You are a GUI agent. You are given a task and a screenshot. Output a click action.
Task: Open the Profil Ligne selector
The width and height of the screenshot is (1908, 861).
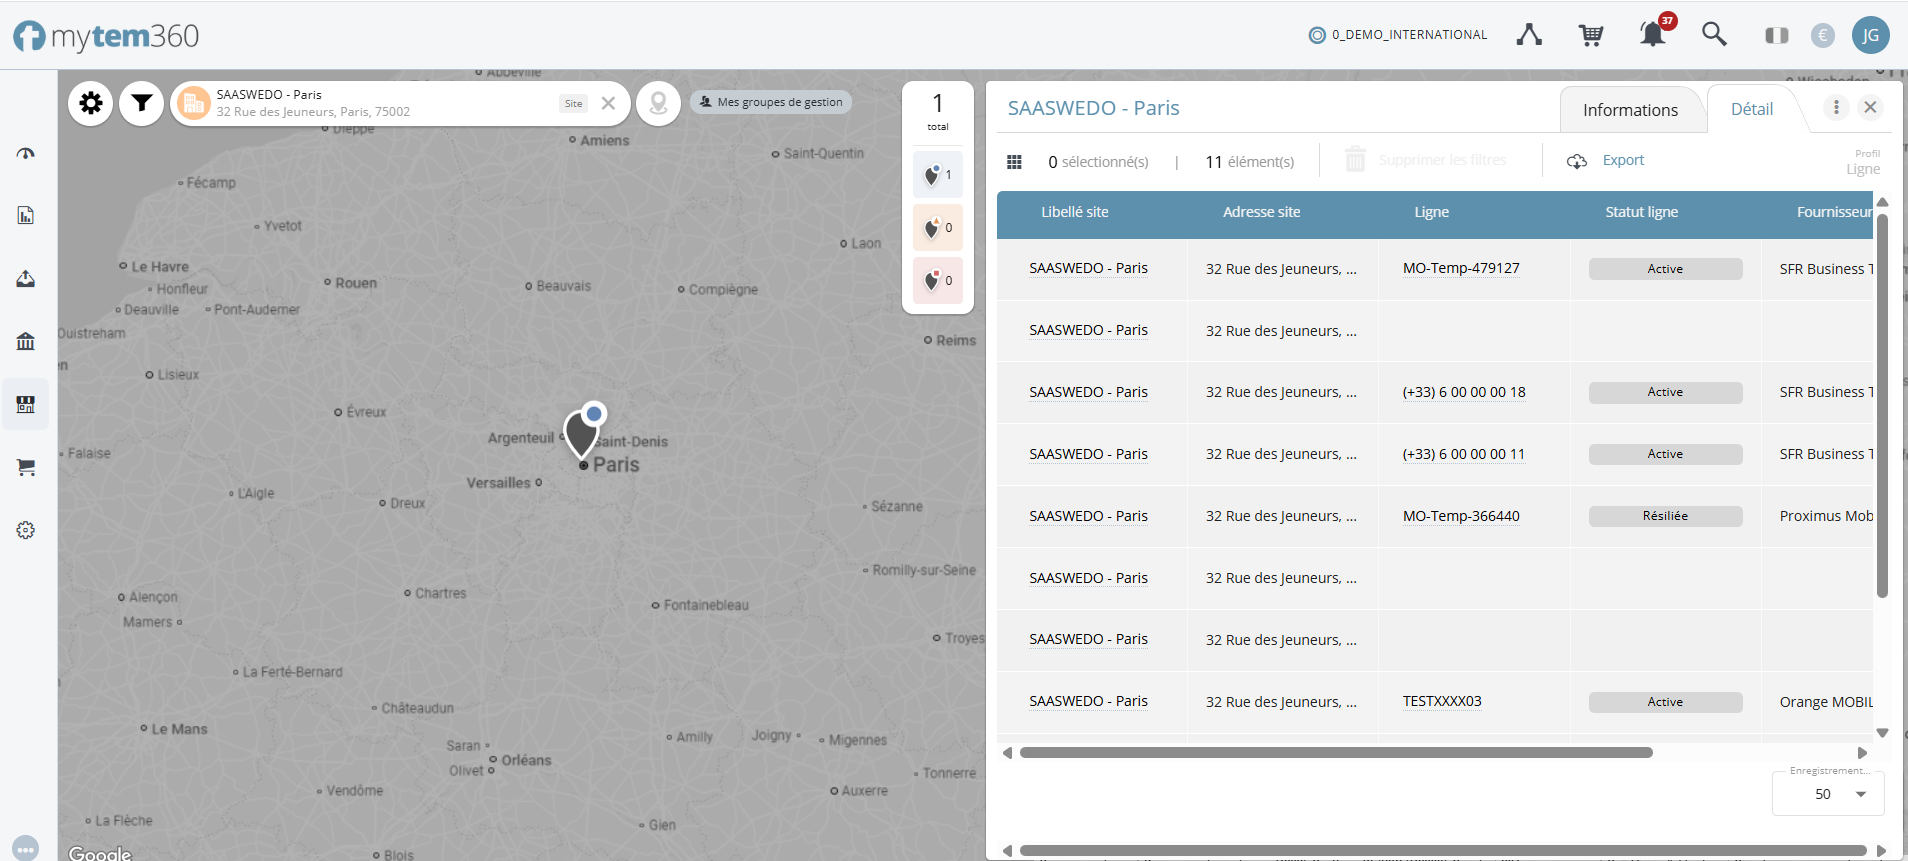coord(1862,163)
